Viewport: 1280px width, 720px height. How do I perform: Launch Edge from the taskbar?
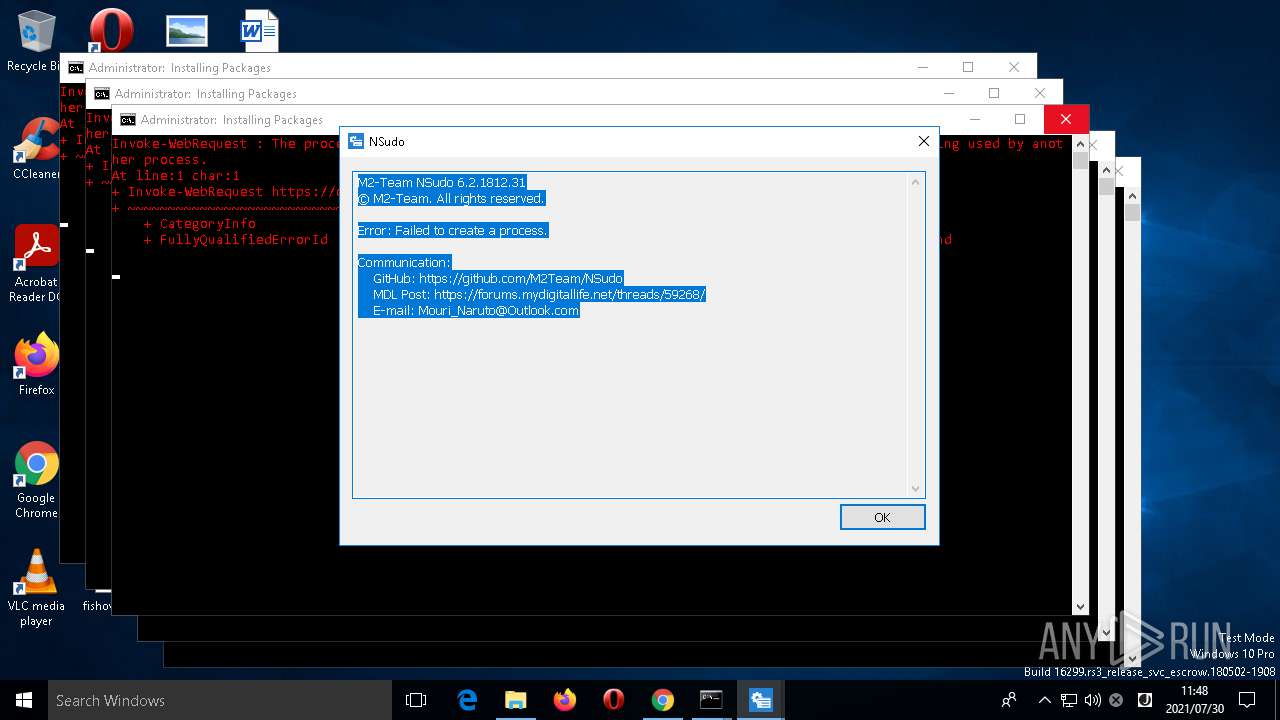coord(467,700)
